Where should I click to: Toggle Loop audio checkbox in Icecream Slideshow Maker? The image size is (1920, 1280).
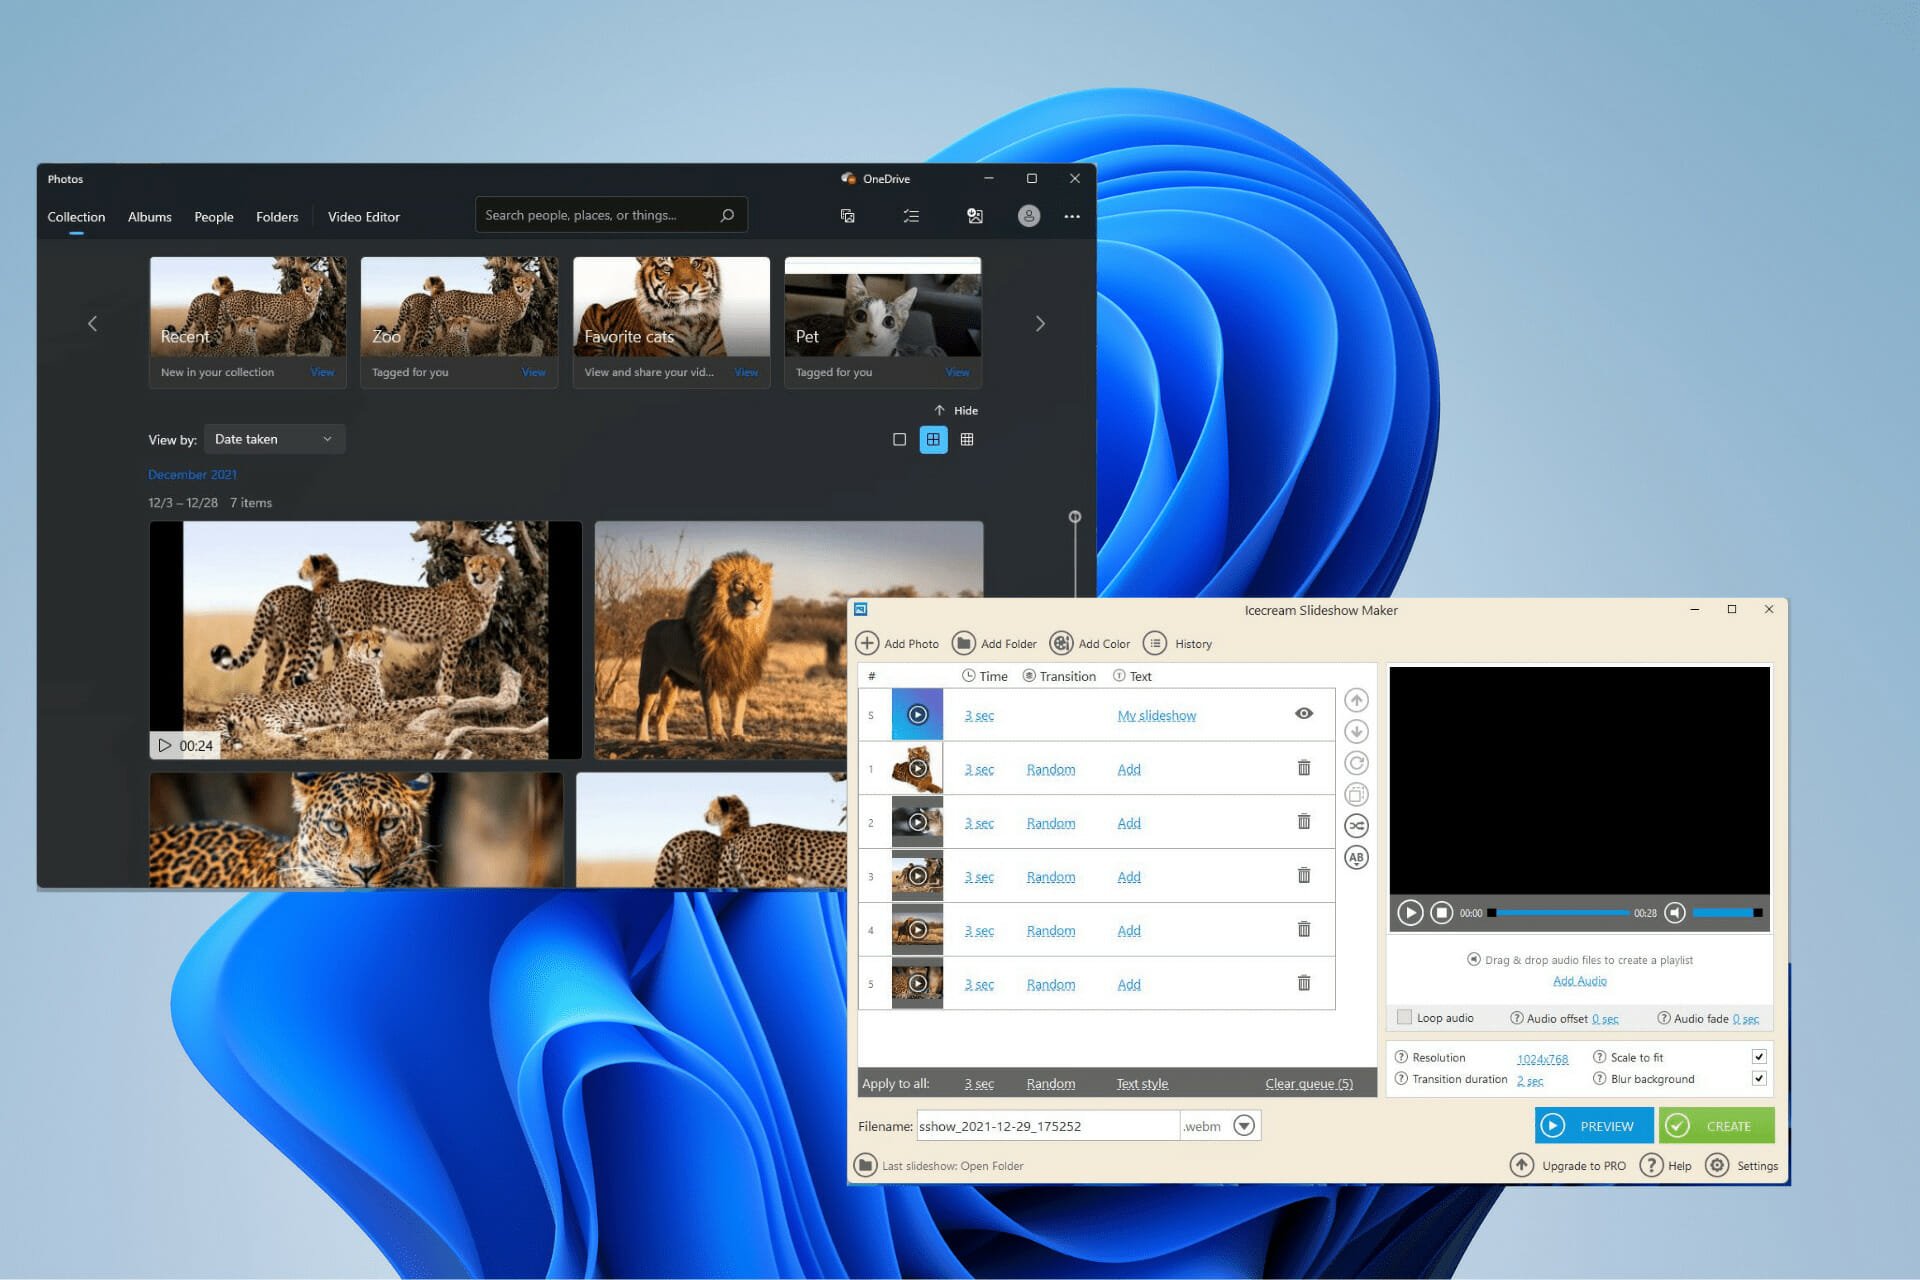1406,1017
